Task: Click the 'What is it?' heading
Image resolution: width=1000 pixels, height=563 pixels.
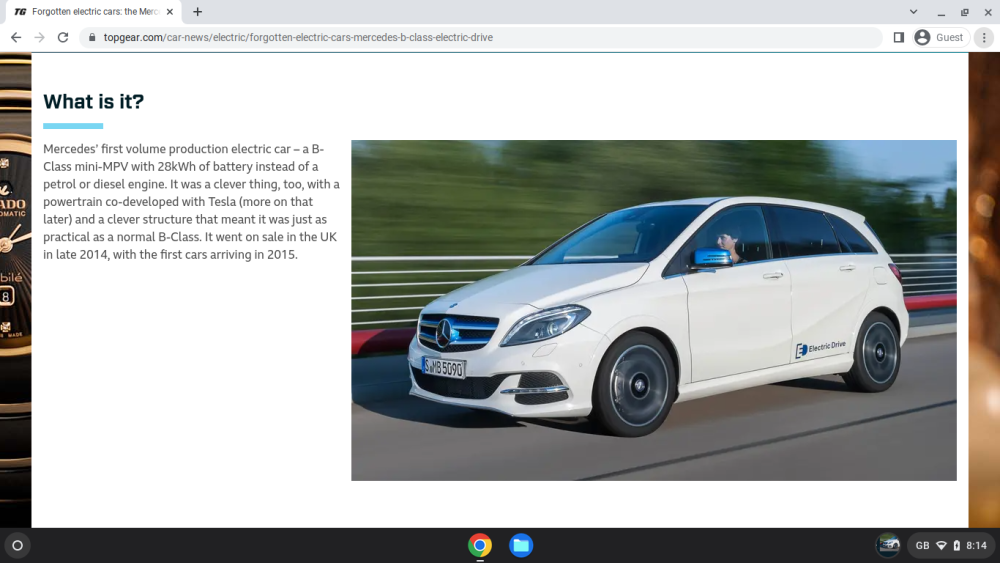Action: tap(94, 101)
